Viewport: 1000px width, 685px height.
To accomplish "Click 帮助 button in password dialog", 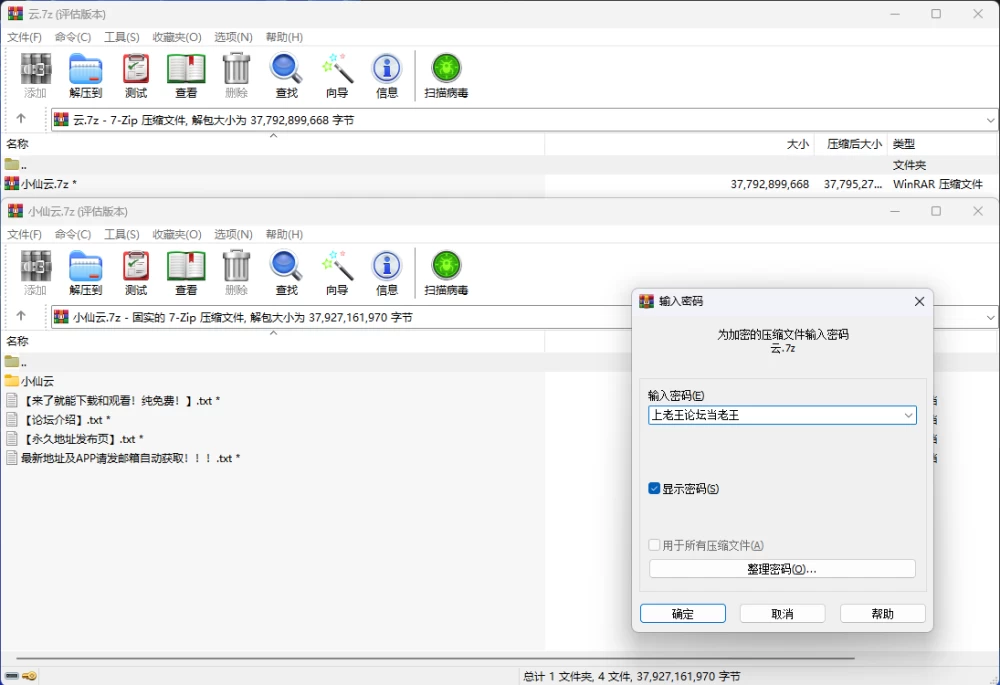I will (x=883, y=614).
